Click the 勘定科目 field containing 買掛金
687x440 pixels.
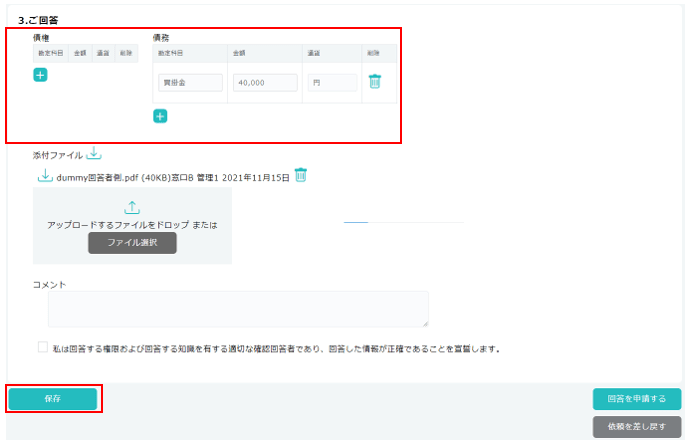190,83
